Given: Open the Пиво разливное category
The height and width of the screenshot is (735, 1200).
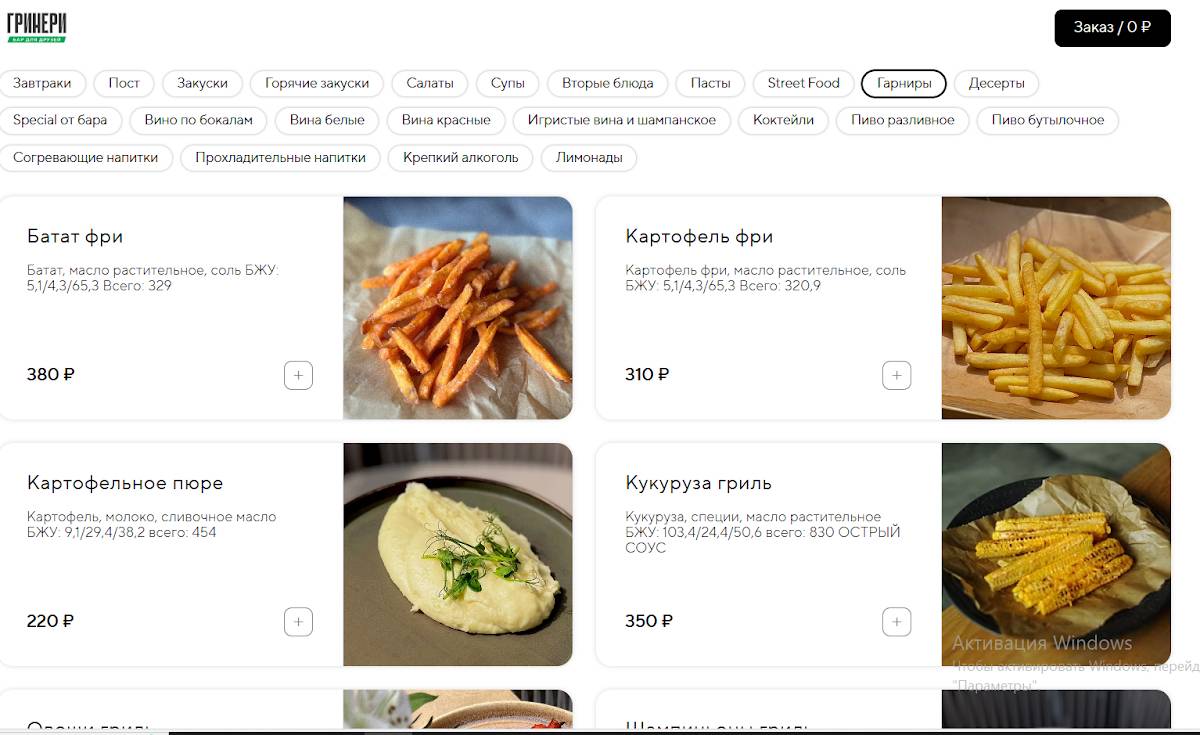Looking at the screenshot, I should click(x=903, y=120).
